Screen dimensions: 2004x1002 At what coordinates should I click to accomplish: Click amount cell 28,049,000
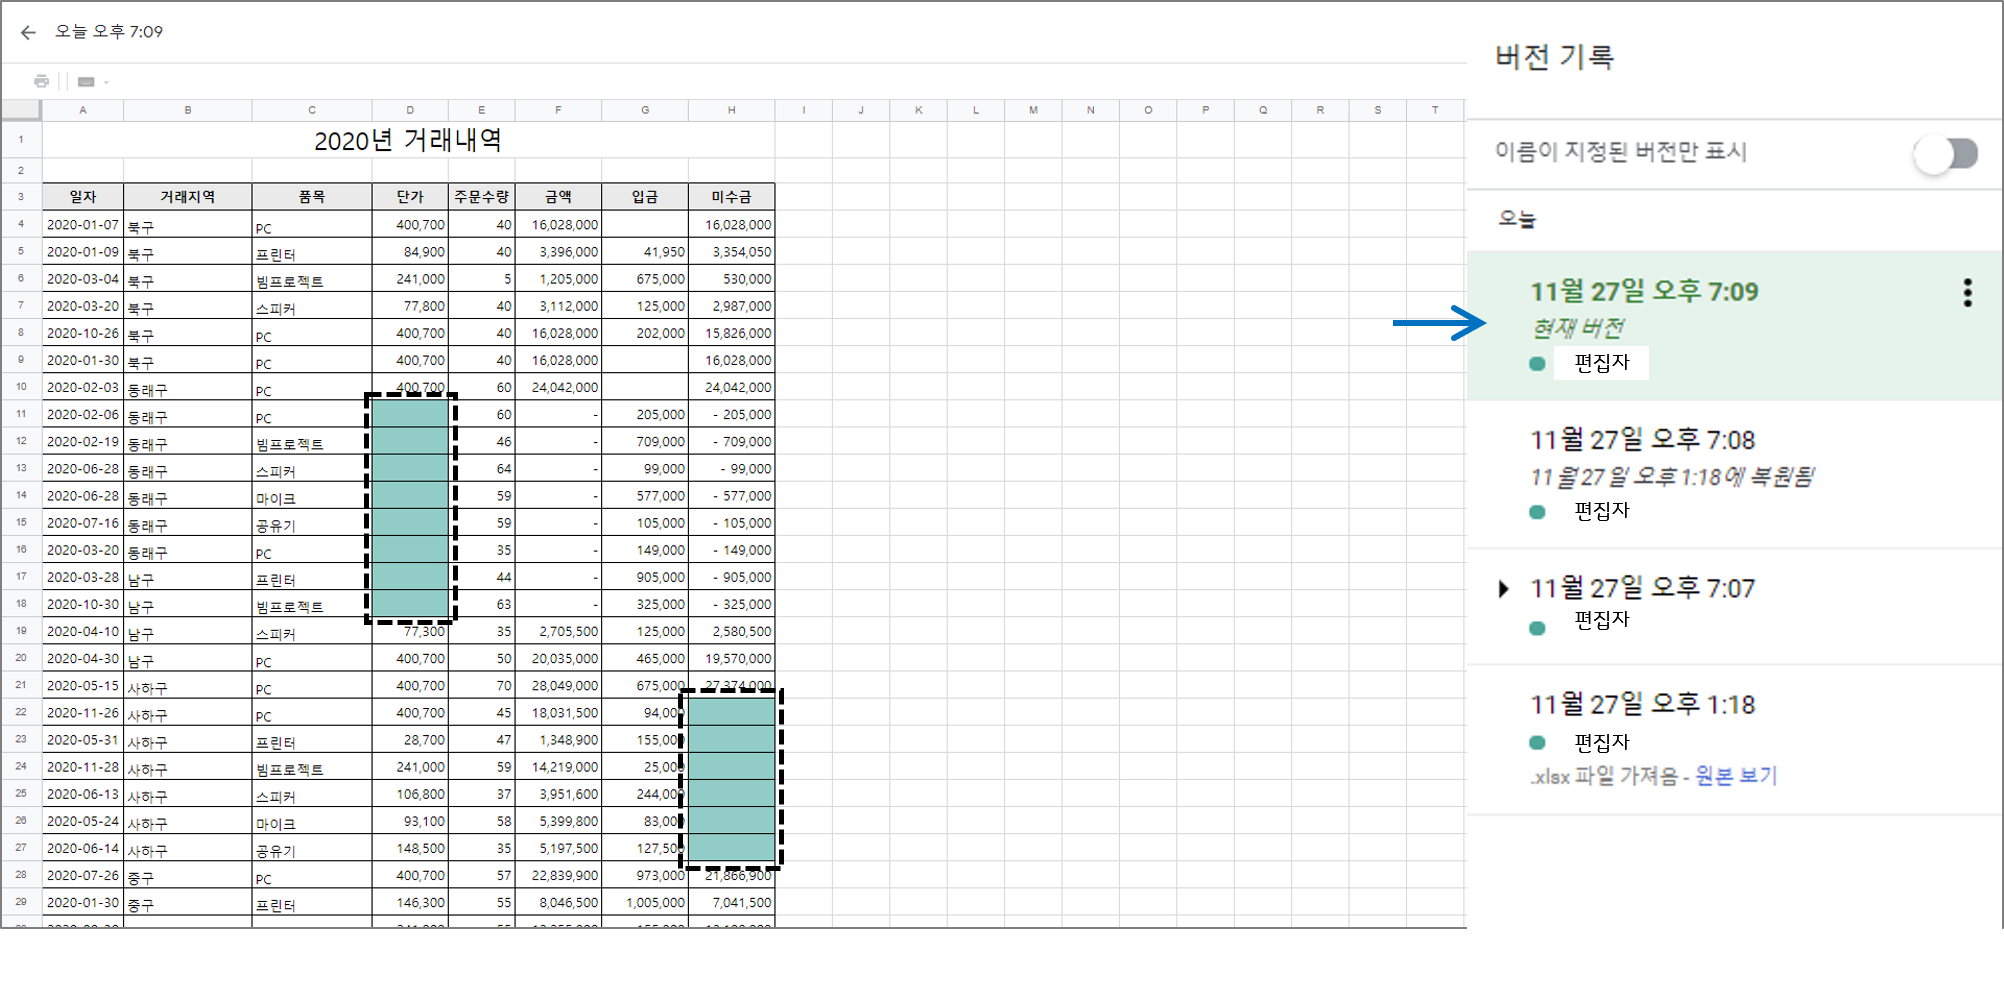pos(558,686)
